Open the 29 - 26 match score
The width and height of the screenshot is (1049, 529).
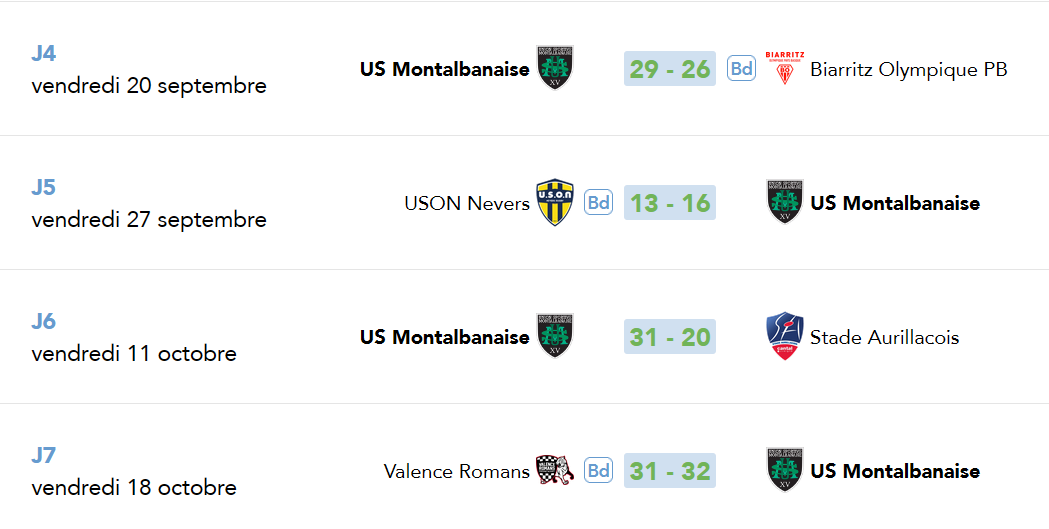[670, 68]
